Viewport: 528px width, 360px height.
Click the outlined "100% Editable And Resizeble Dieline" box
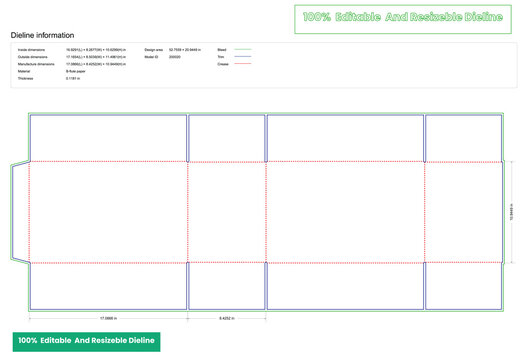pos(403,19)
